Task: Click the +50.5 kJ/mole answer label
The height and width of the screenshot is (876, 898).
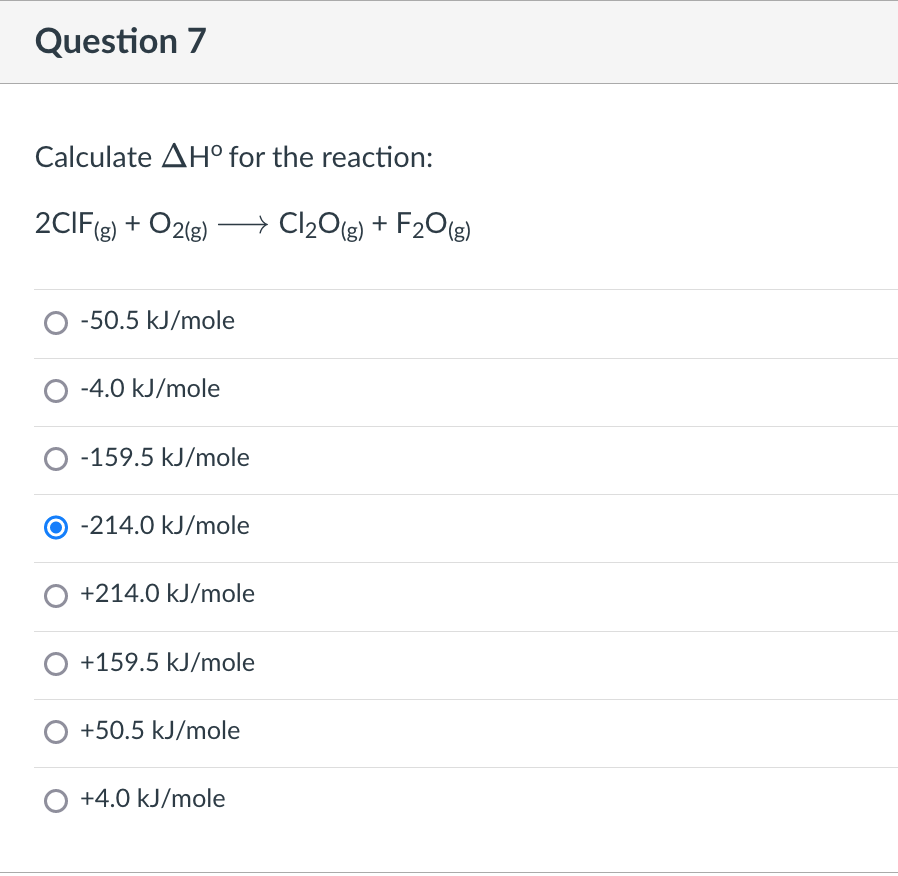Action: 160,731
